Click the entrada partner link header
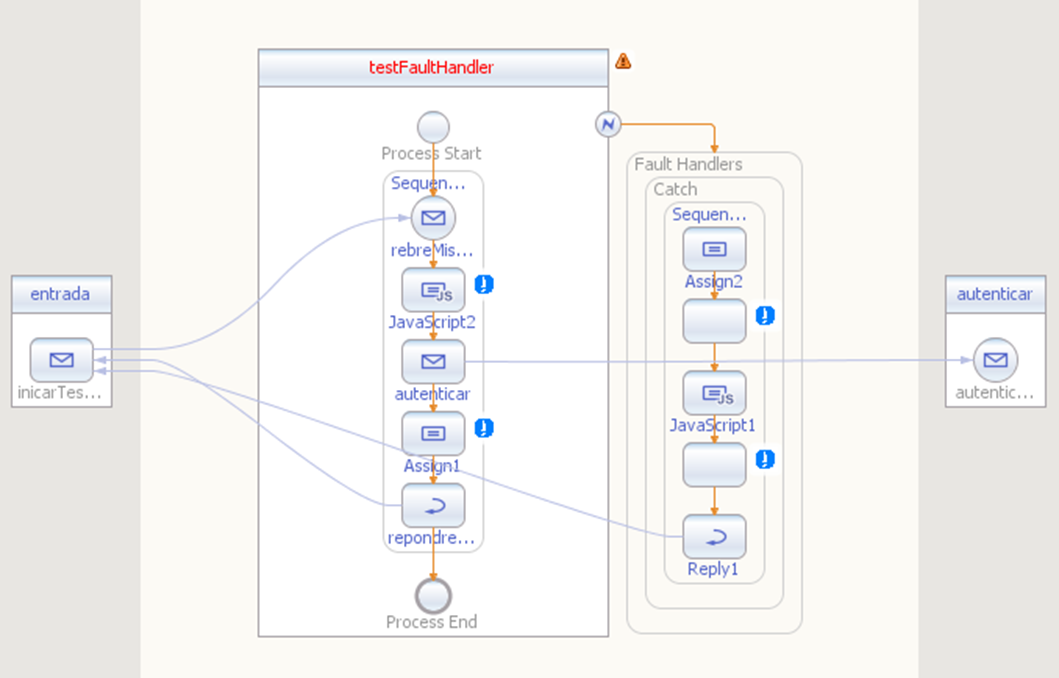The image size is (1059, 678). pos(61,294)
